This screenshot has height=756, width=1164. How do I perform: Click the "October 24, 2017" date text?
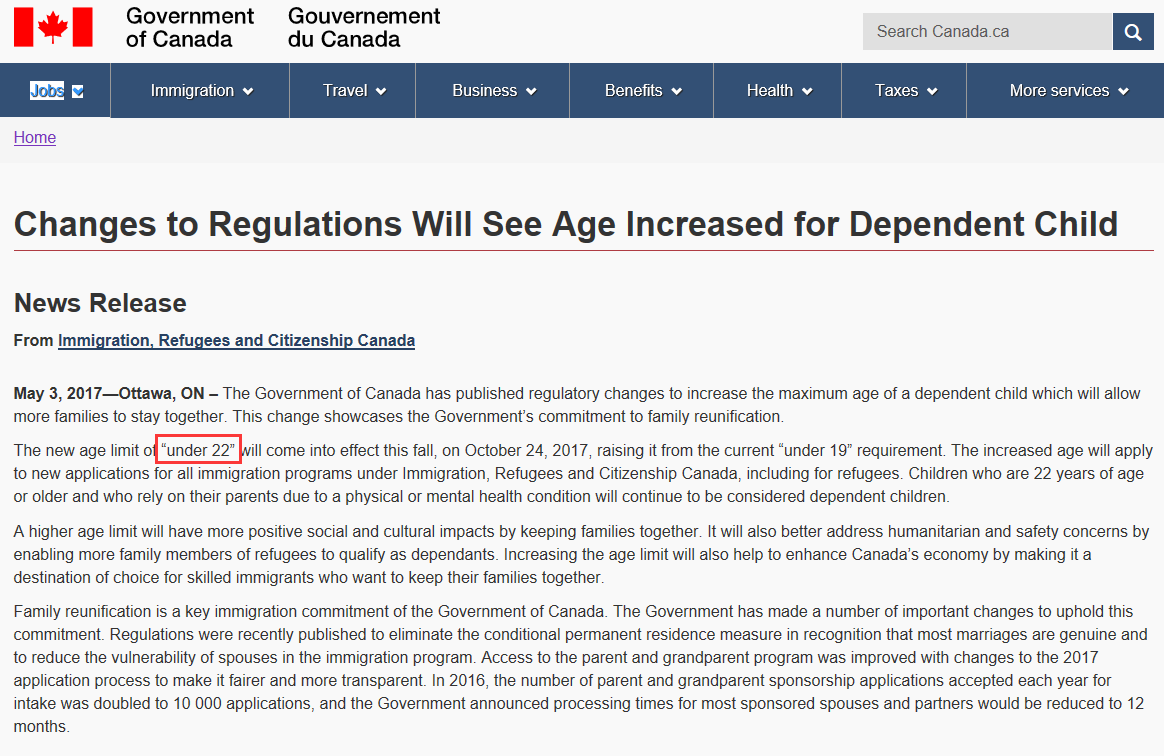point(526,451)
